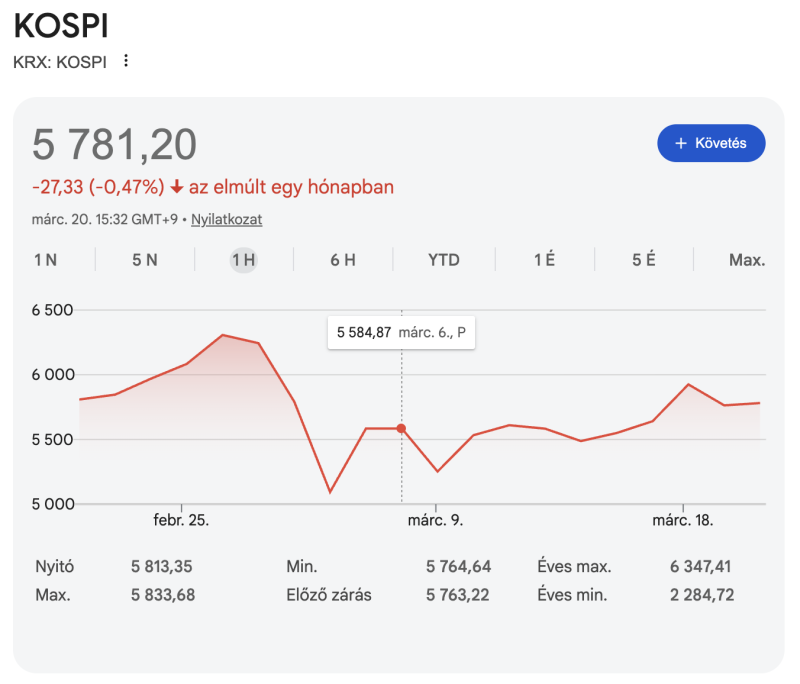Click the márc. 9. axis date label
Image resolution: width=800 pixels, height=684 pixels.
point(435,521)
